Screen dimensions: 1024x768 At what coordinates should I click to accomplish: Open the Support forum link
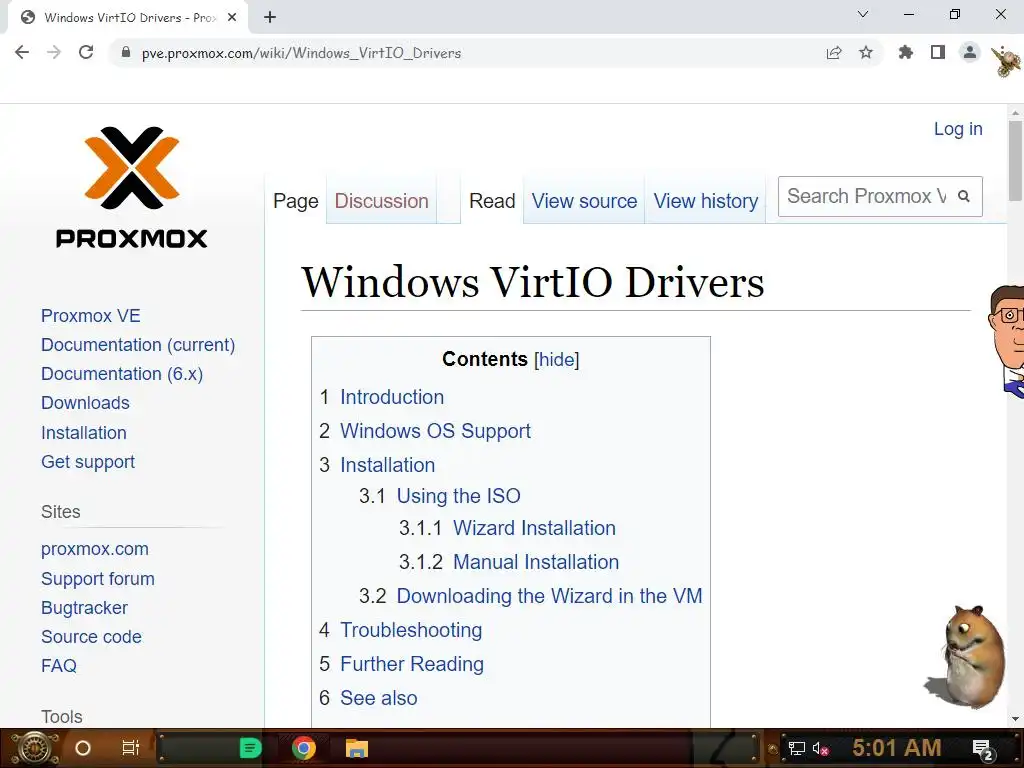(98, 579)
